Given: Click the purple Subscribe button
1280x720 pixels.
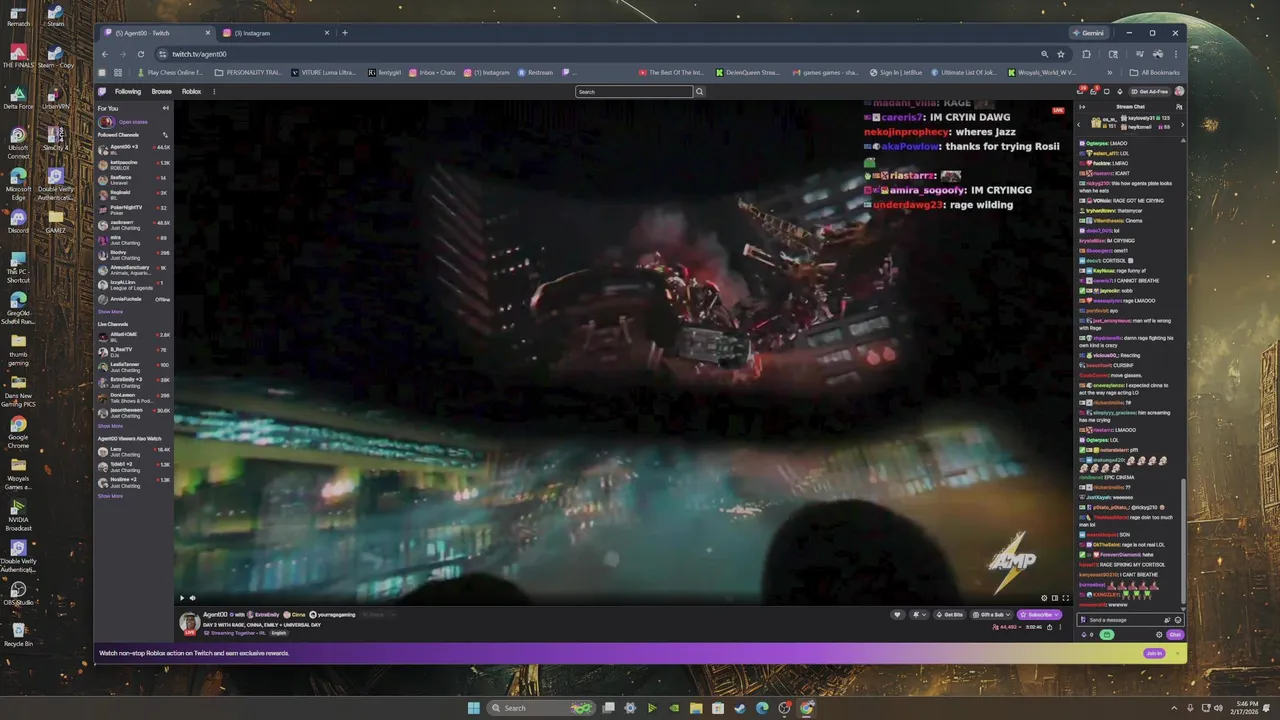Looking at the screenshot, I should tap(1038, 615).
